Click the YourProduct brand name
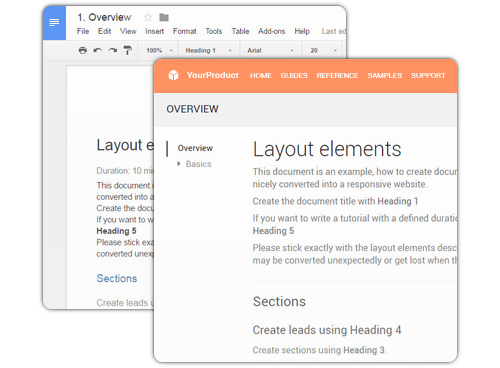500x368 pixels. click(x=213, y=75)
